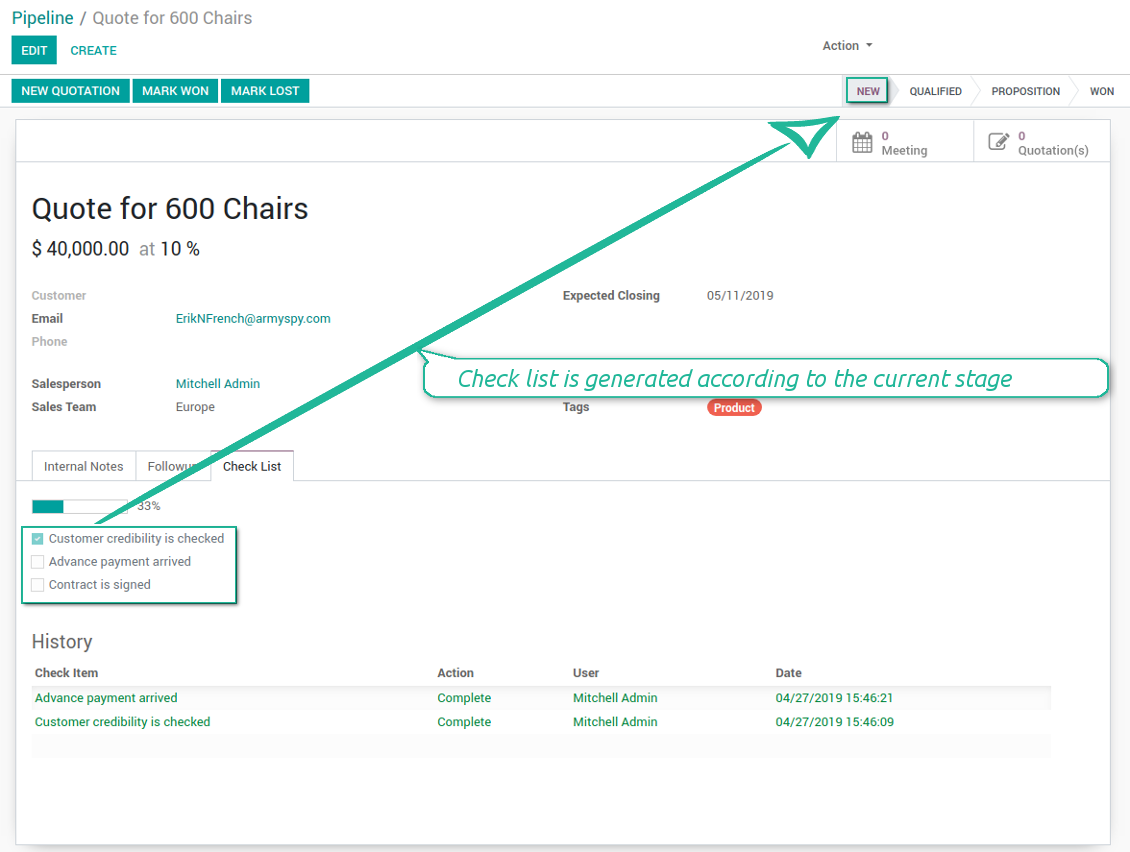Tick the Contract is signed checkbox

(37, 585)
